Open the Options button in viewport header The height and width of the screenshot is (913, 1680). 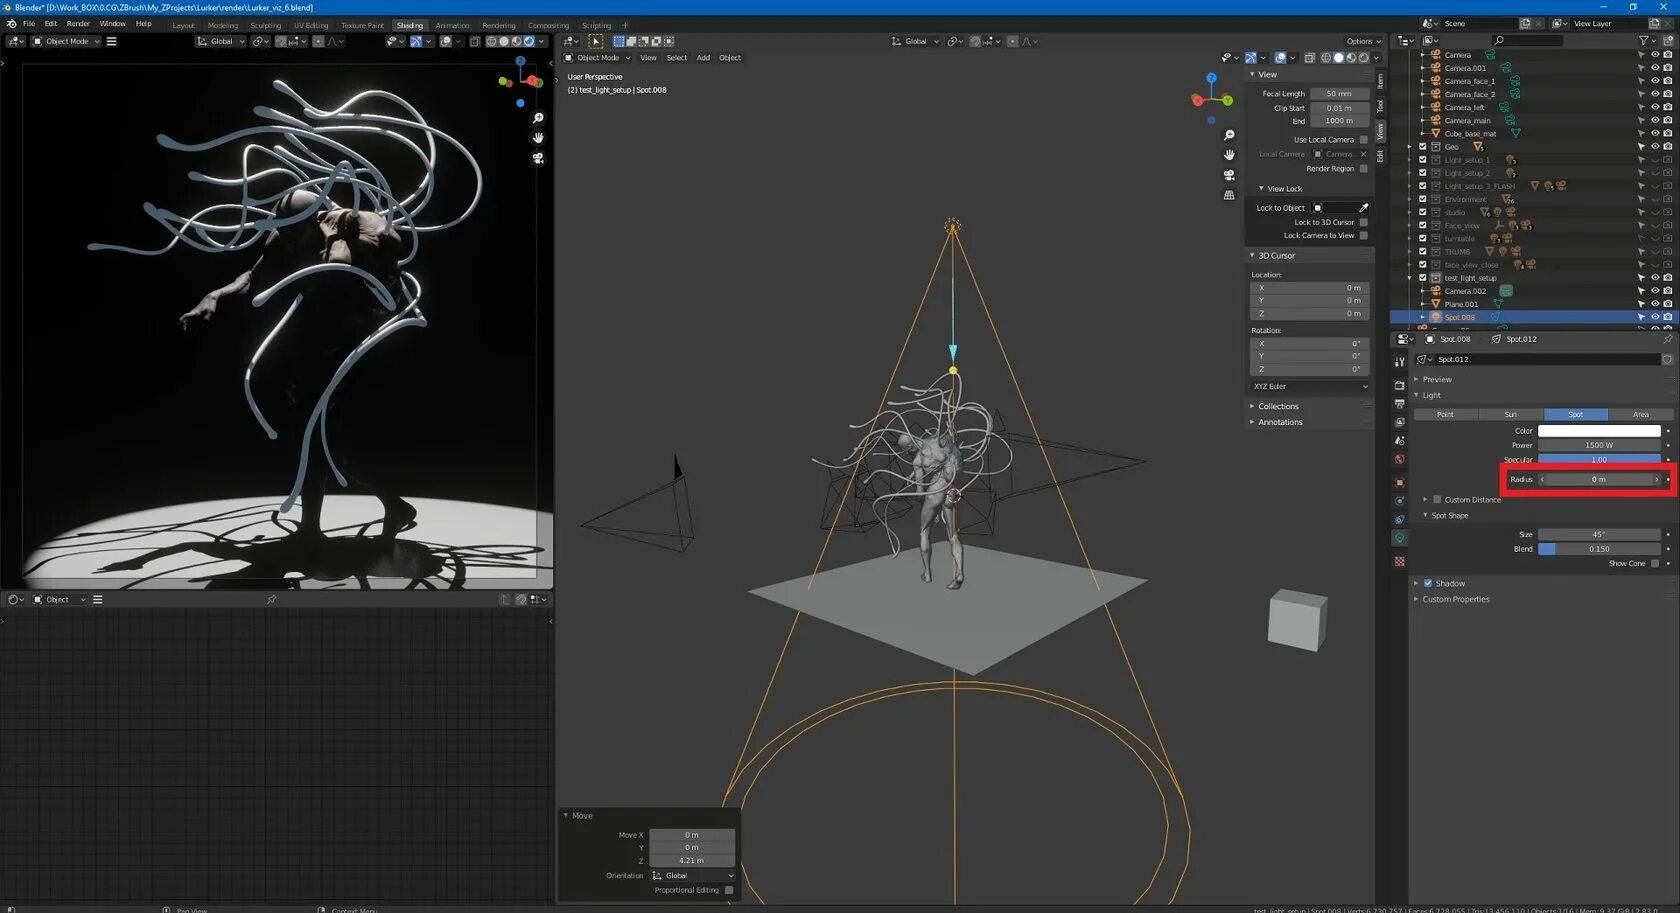(1363, 41)
